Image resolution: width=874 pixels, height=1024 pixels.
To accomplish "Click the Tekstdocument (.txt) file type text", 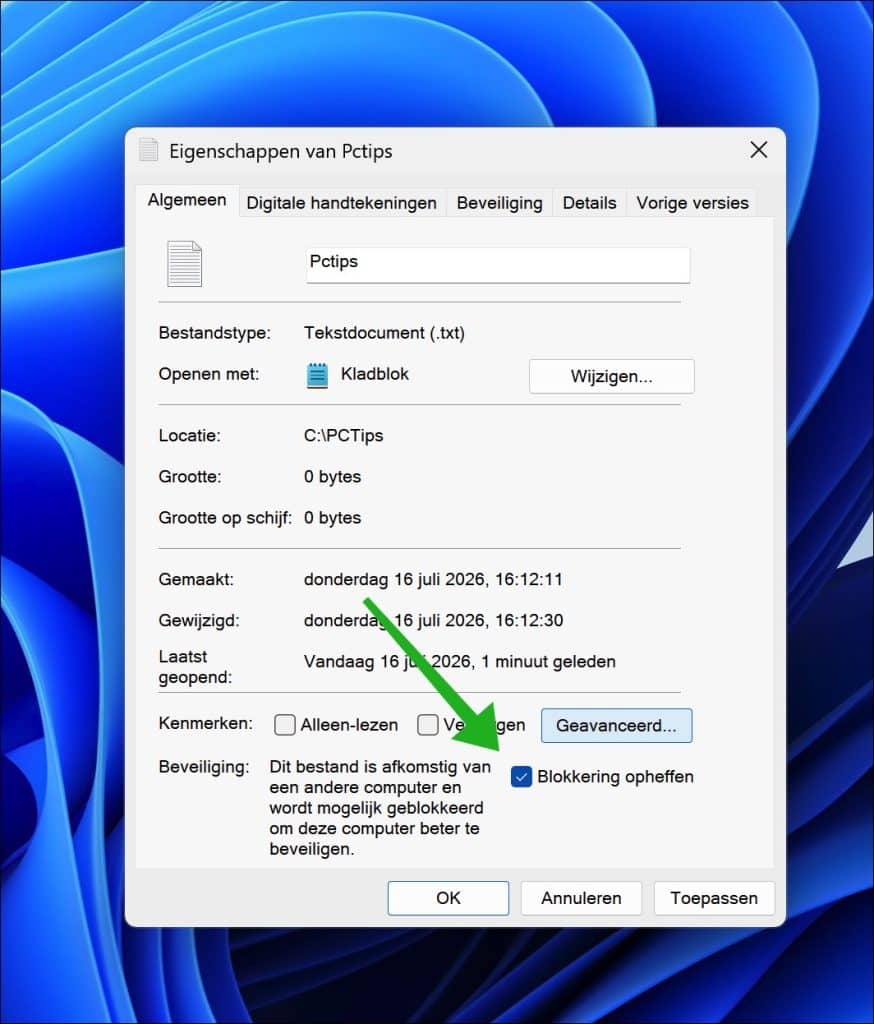I will 384,333.
